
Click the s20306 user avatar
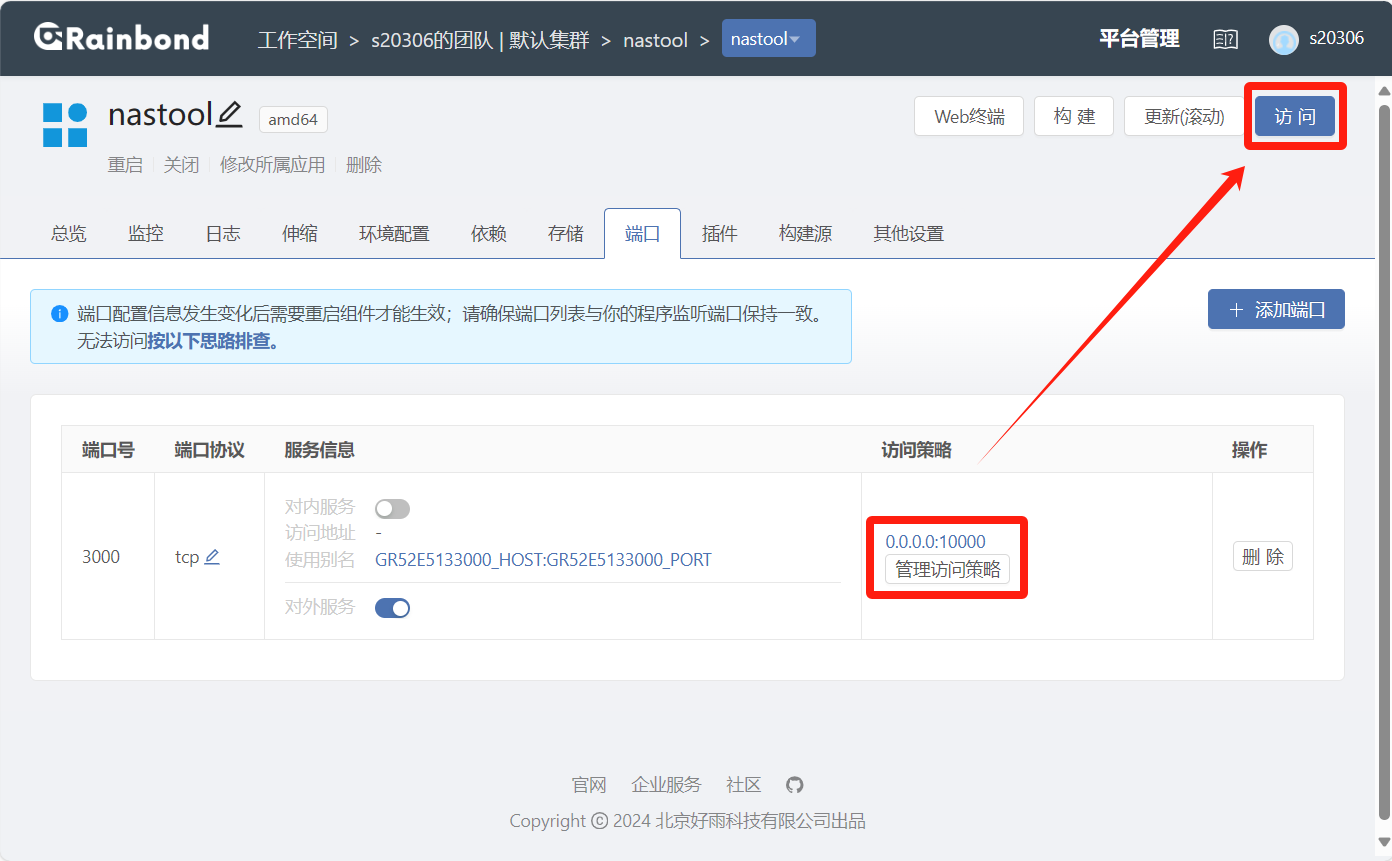point(1283,39)
